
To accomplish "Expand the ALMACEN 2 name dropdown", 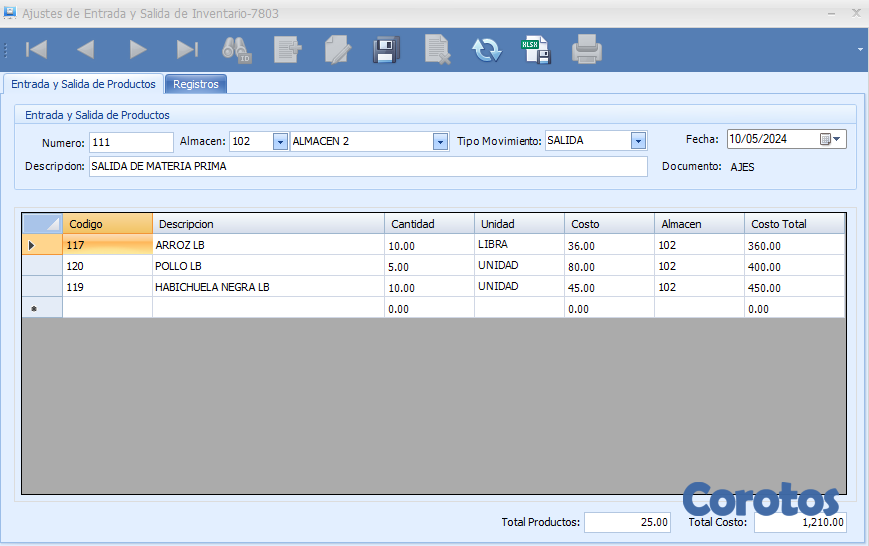I will coord(440,142).
